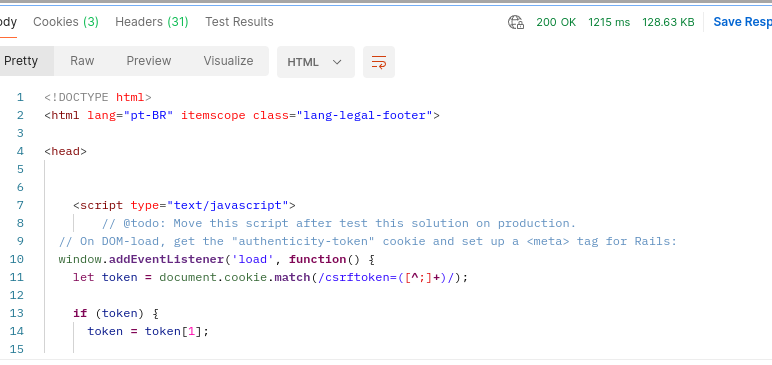Click the @todo comment line
Viewport: 772px width, 365px height.
(x=339, y=223)
